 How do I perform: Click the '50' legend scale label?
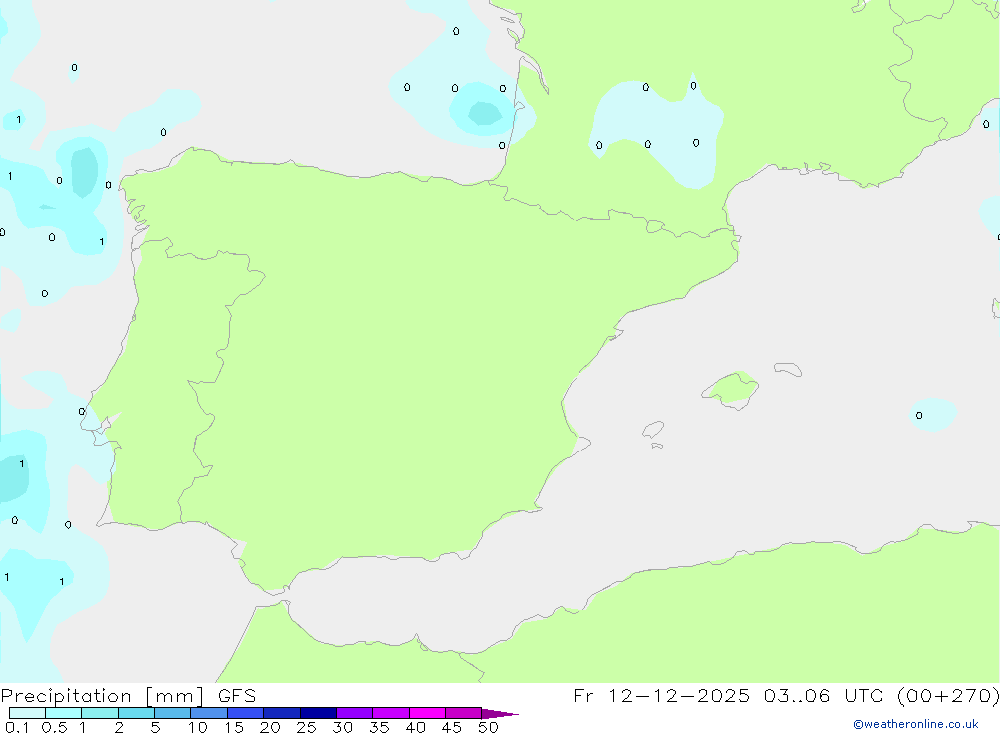(488, 727)
